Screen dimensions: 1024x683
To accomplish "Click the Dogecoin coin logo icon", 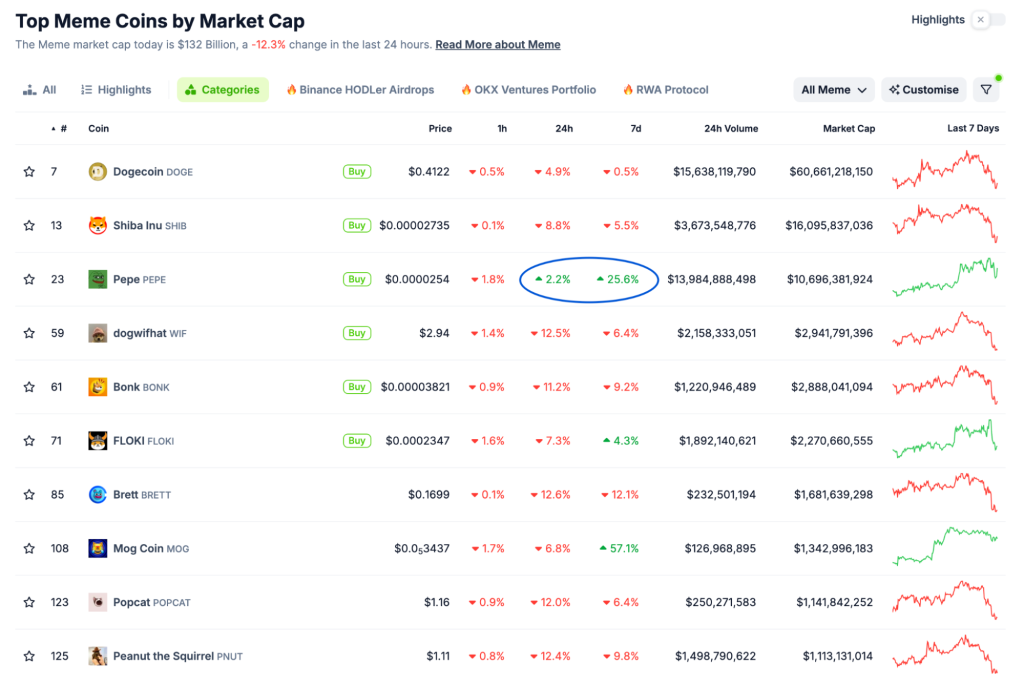I will 97,172.
